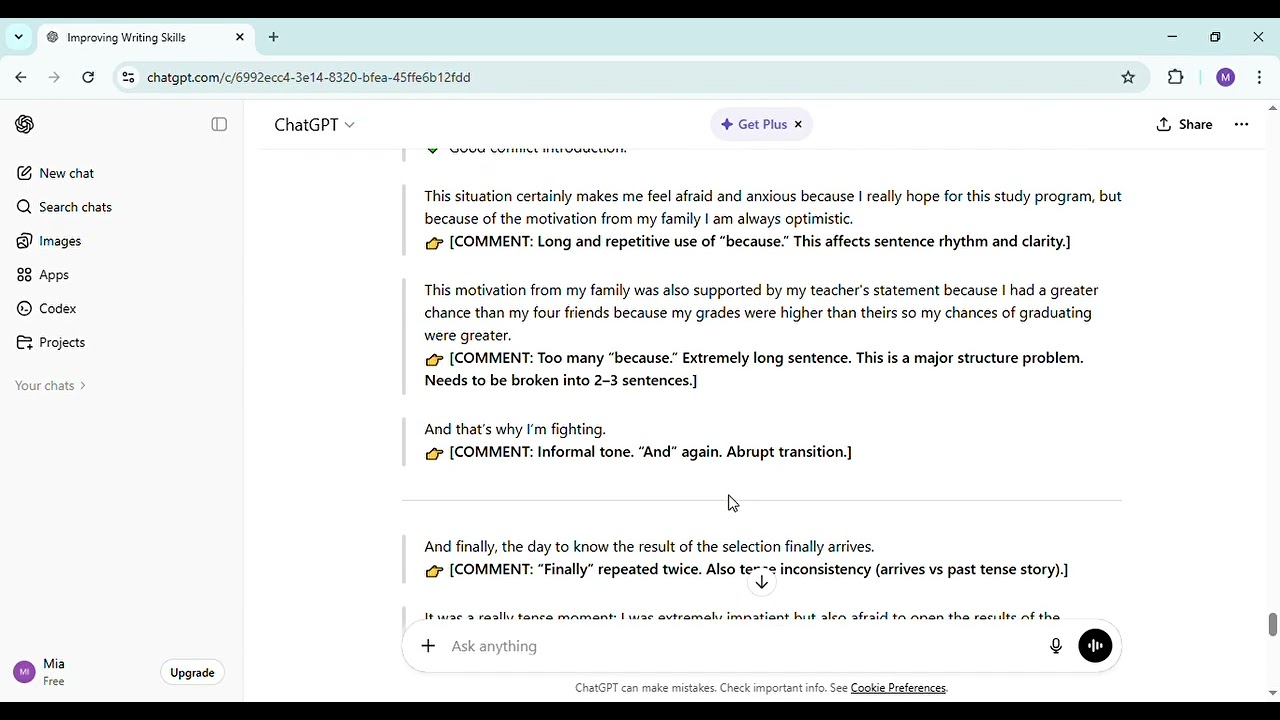The height and width of the screenshot is (720, 1280).
Task: Bookmark this page with the star icon
Action: click(x=1128, y=77)
